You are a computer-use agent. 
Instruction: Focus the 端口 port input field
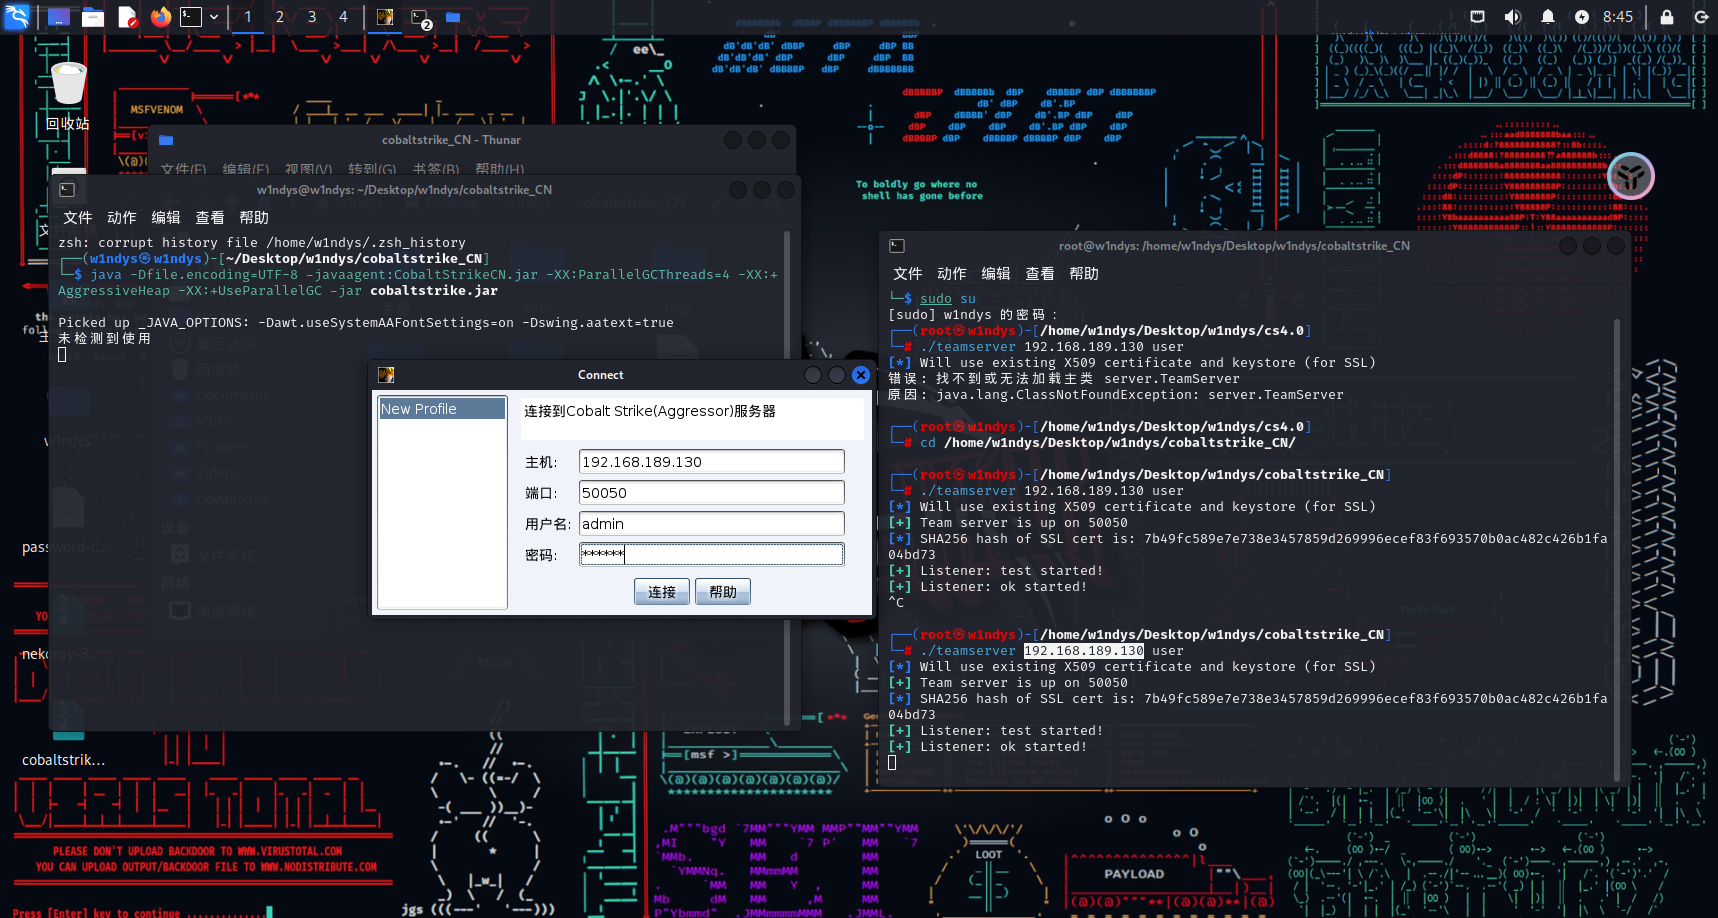coord(711,493)
